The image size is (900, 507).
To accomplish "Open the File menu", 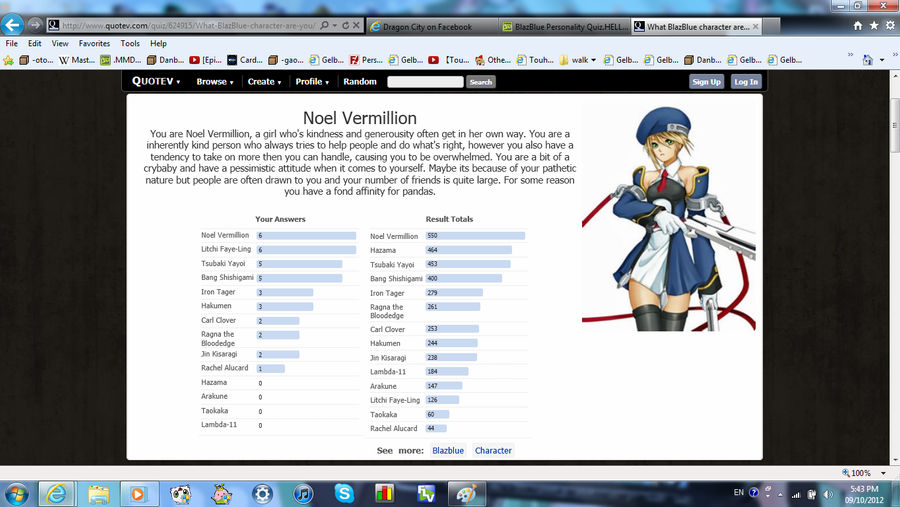I will [x=11, y=43].
